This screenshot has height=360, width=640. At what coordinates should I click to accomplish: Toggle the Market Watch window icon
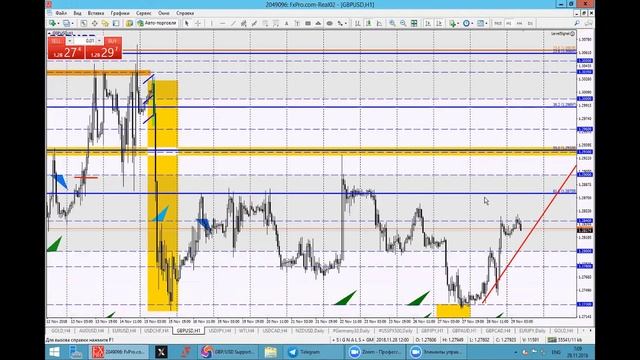pyautogui.click(x=84, y=23)
